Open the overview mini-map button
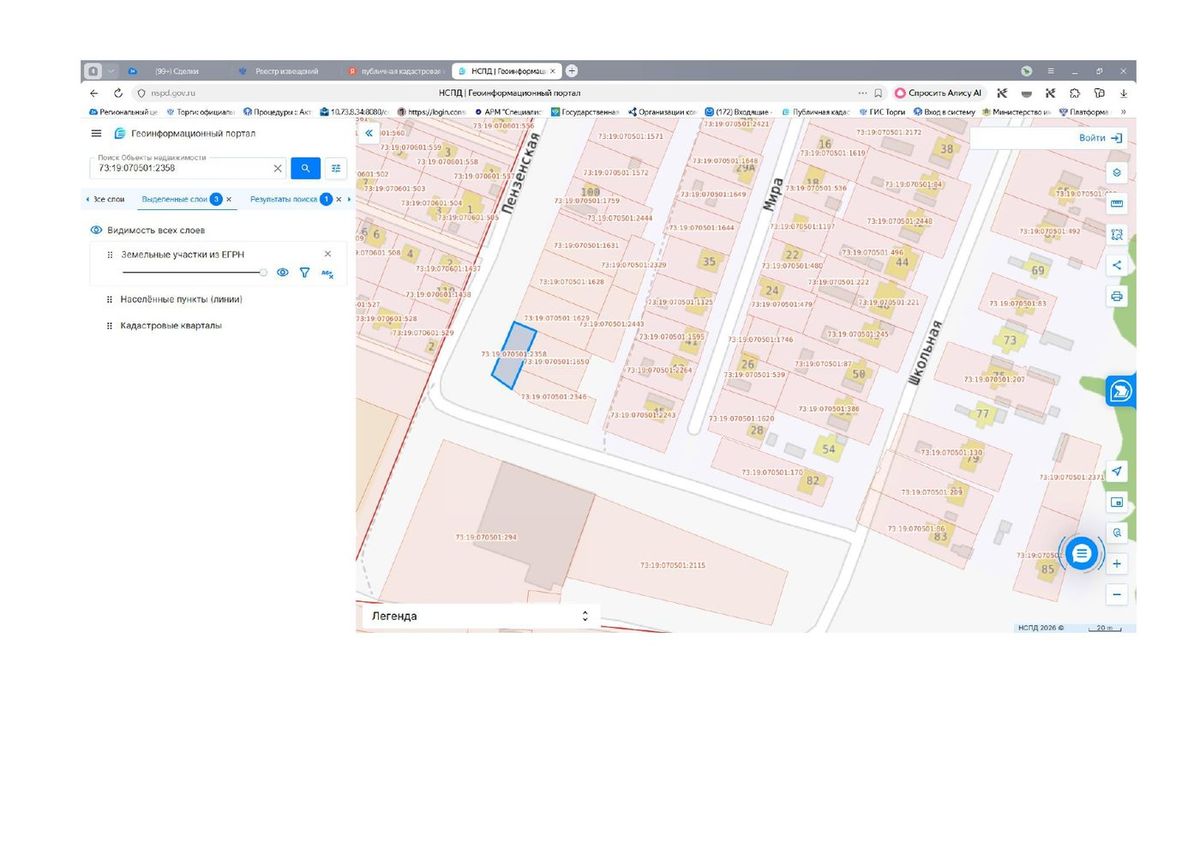The height and width of the screenshot is (849, 1200). pos(1117,502)
